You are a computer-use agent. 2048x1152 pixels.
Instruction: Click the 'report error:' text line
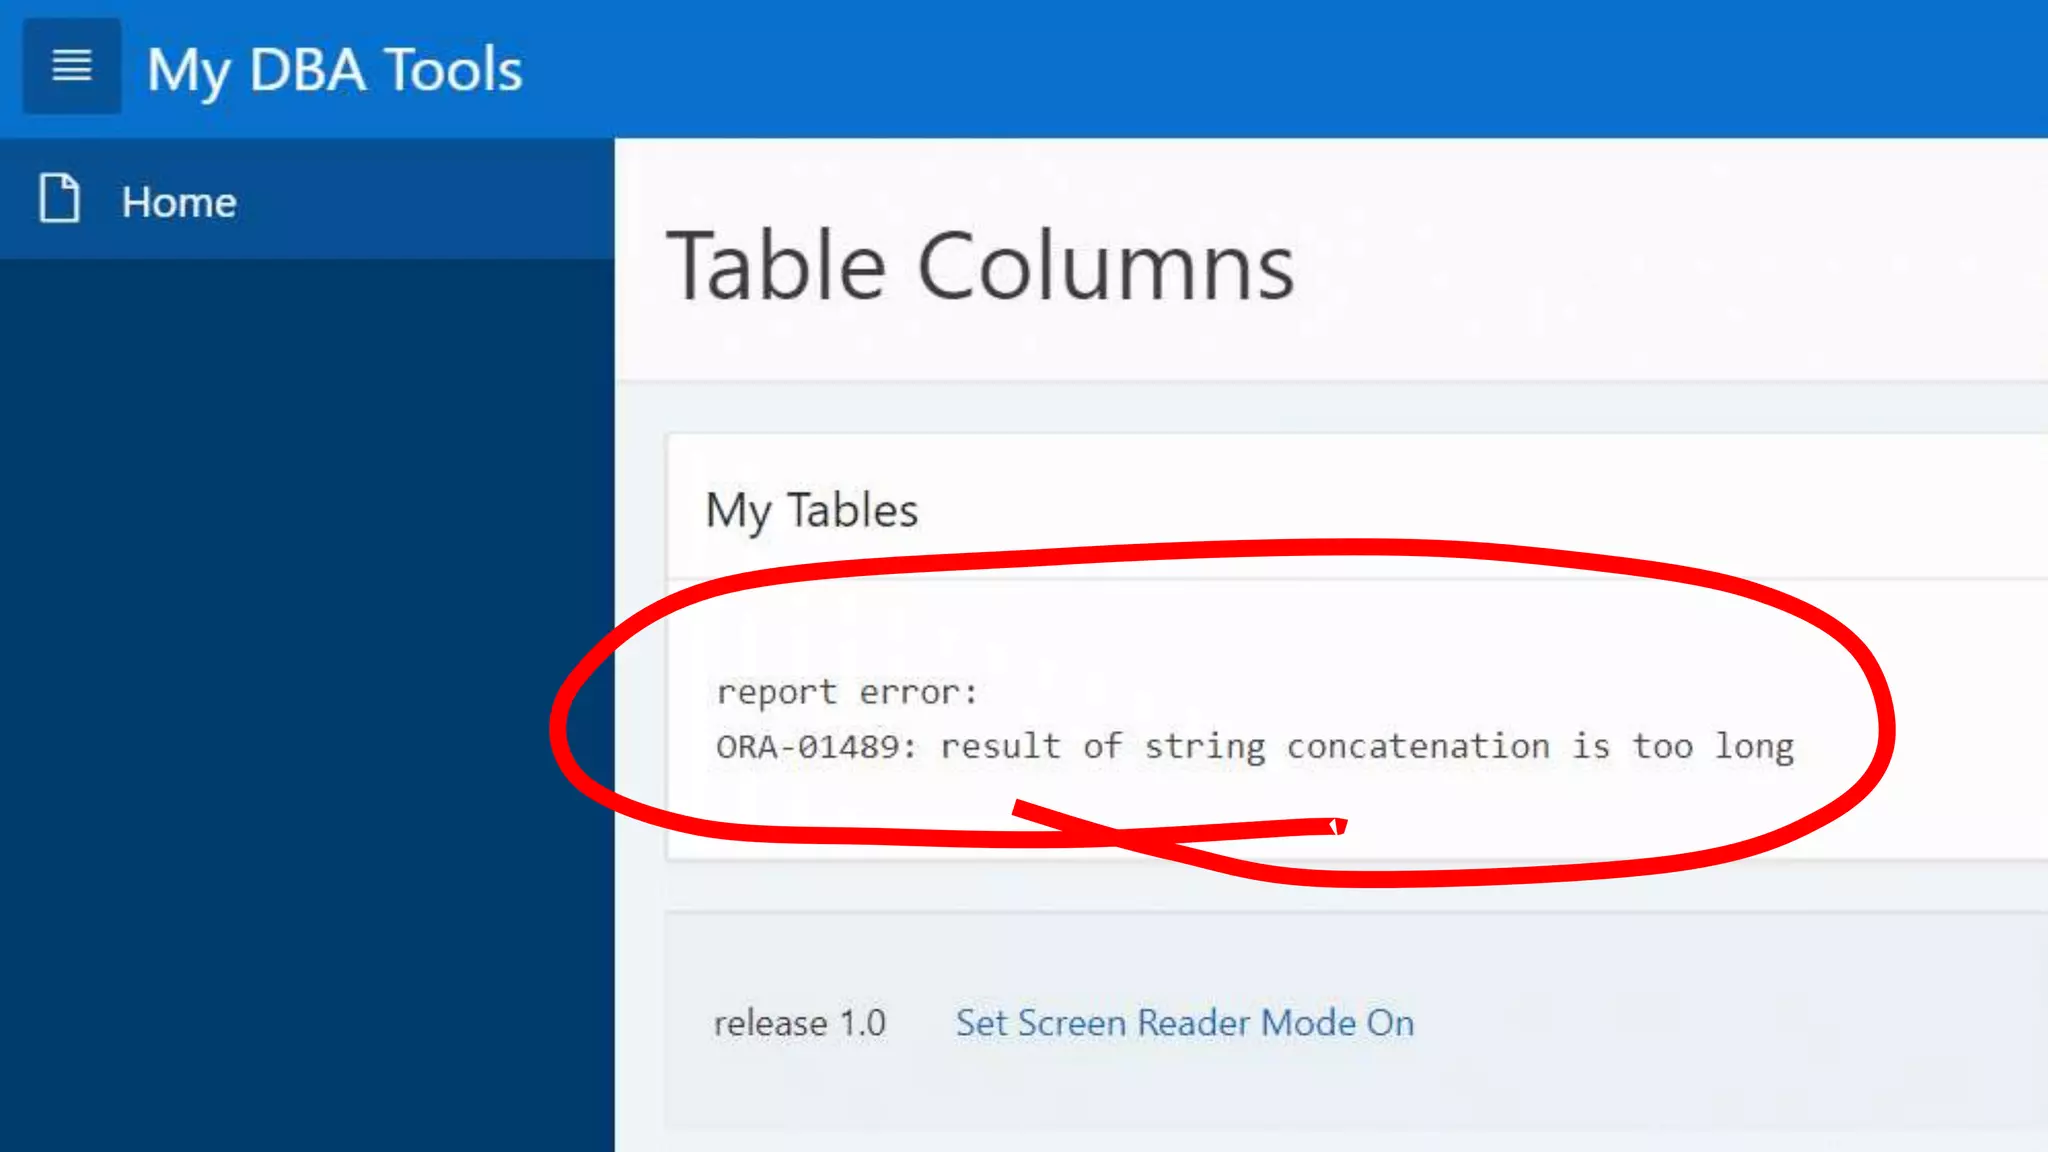pyautogui.click(x=846, y=692)
